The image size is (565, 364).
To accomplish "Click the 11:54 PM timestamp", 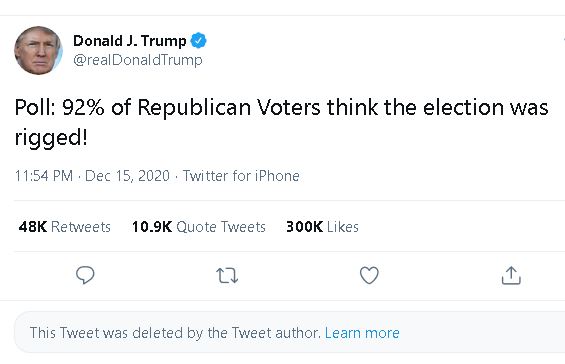I will pos(44,176).
